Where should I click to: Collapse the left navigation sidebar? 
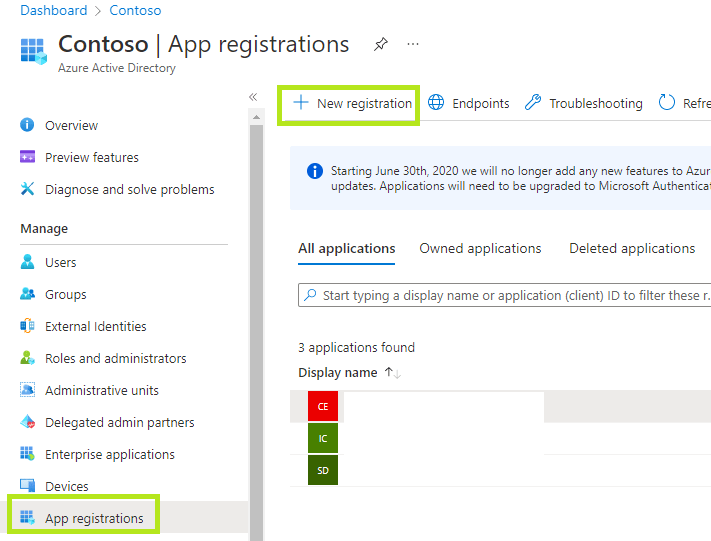click(253, 96)
